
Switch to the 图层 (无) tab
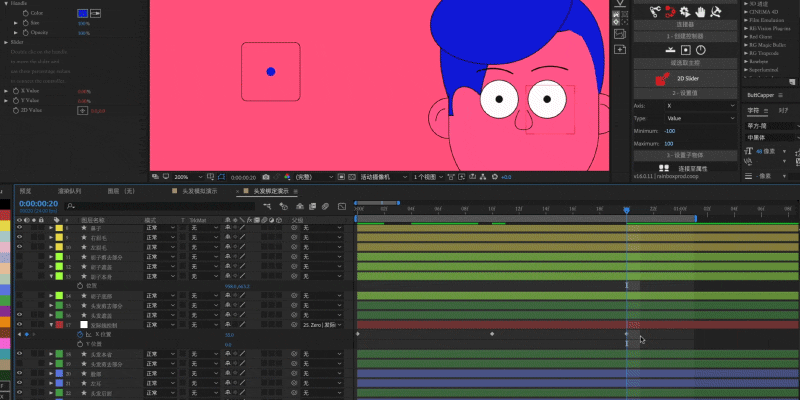coord(120,191)
